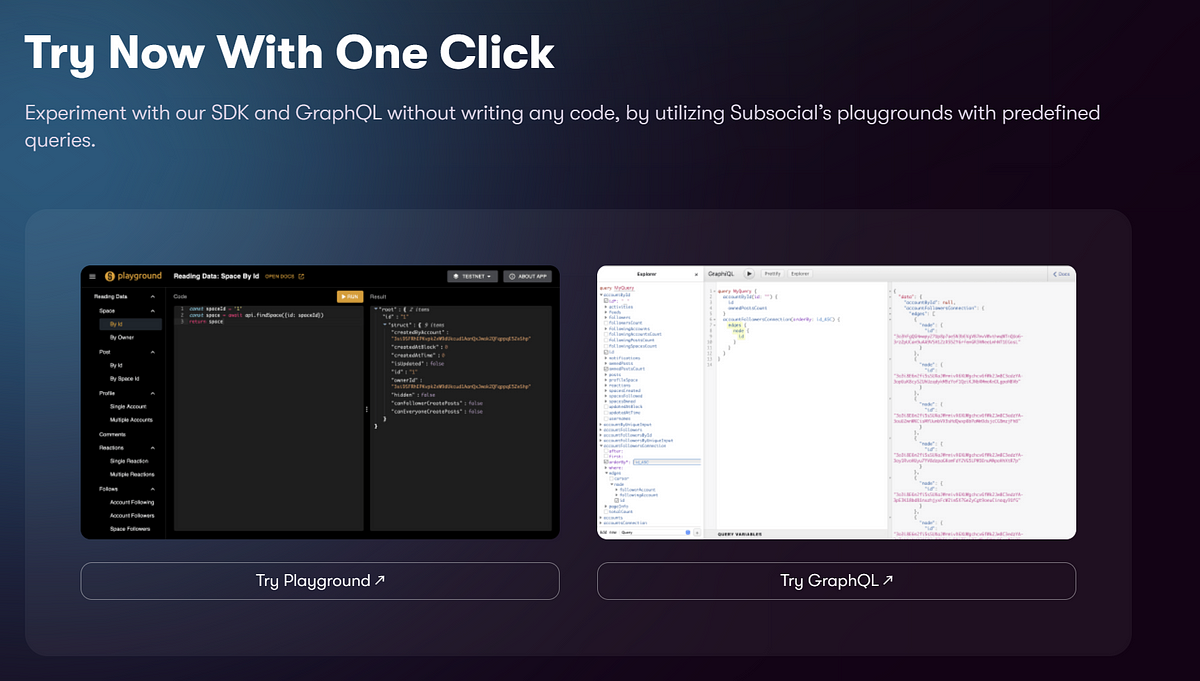1200x681 pixels.
Task: Click the Explorer toolbar button in GraphiQL
Action: coord(799,273)
